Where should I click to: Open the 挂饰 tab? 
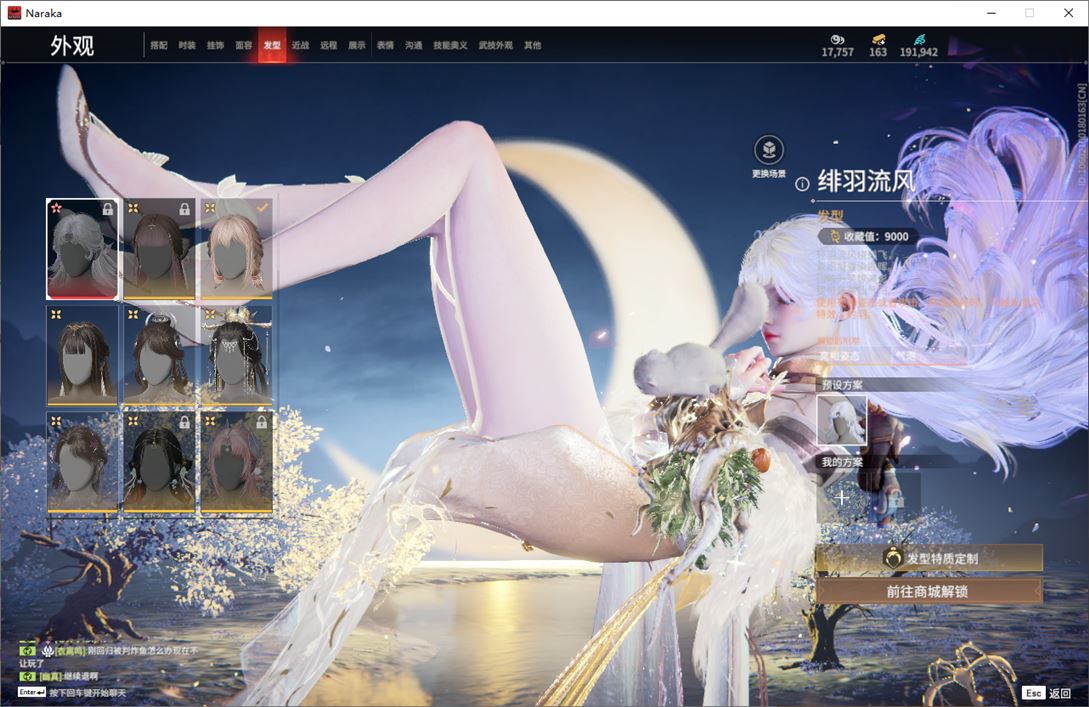click(215, 45)
